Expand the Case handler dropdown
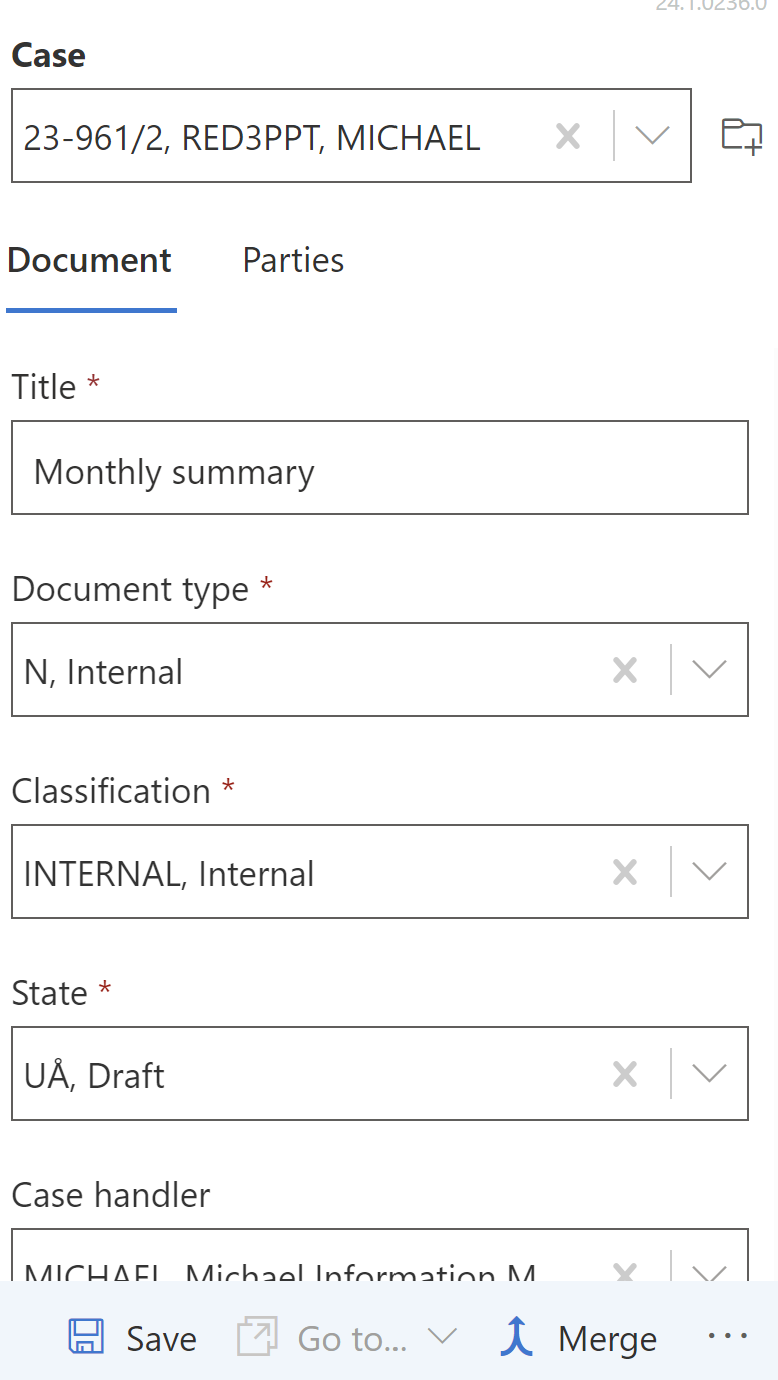Screen dimensions: 778x1380 pyautogui.click(x=709, y=1272)
